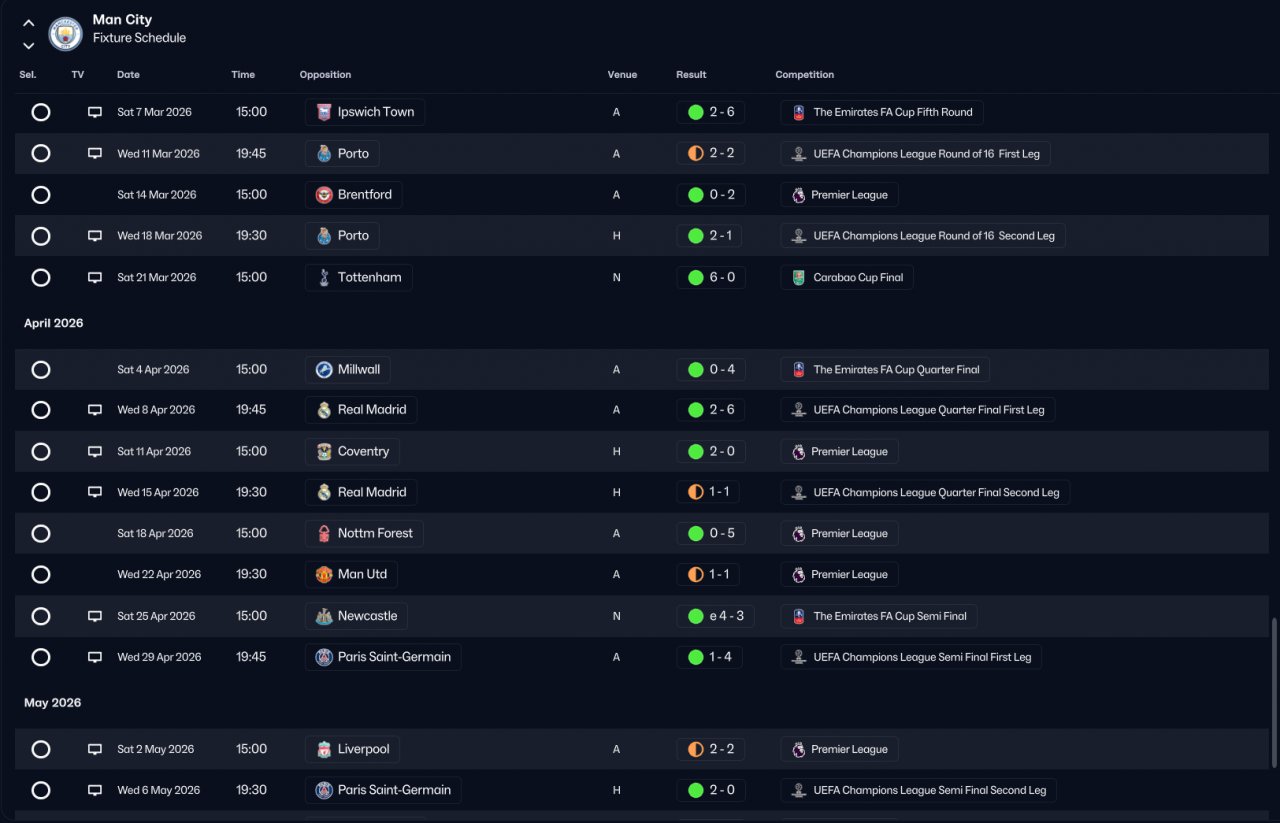Select the radio button for Coventry fixture
Image resolution: width=1280 pixels, height=823 pixels.
(x=41, y=452)
